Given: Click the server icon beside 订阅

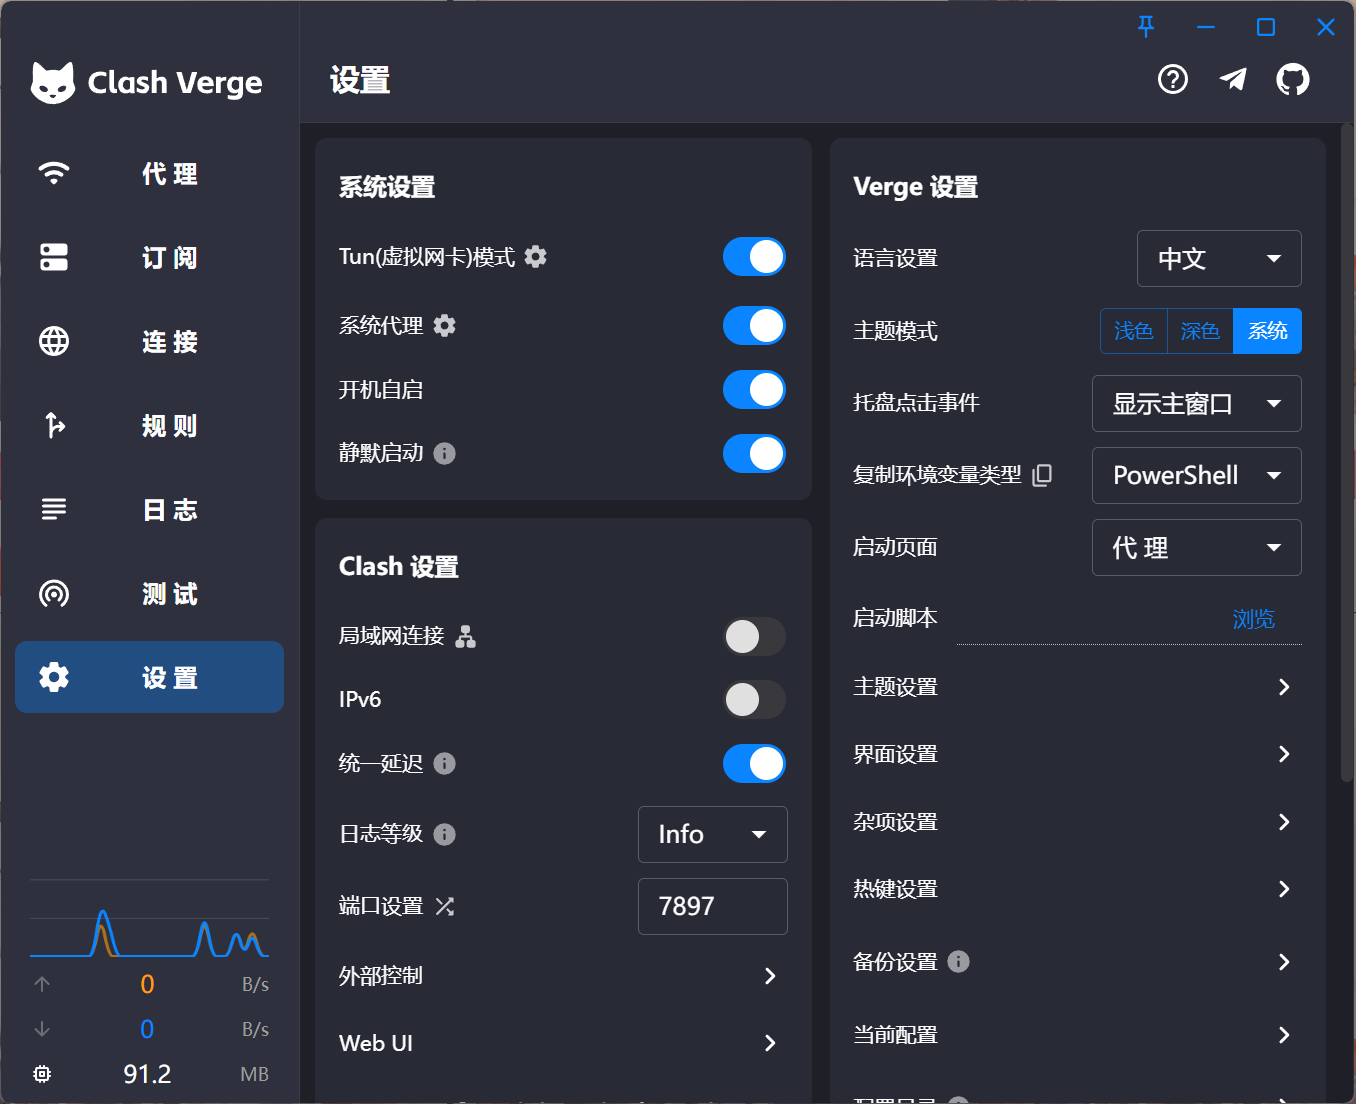Looking at the screenshot, I should 54,257.
